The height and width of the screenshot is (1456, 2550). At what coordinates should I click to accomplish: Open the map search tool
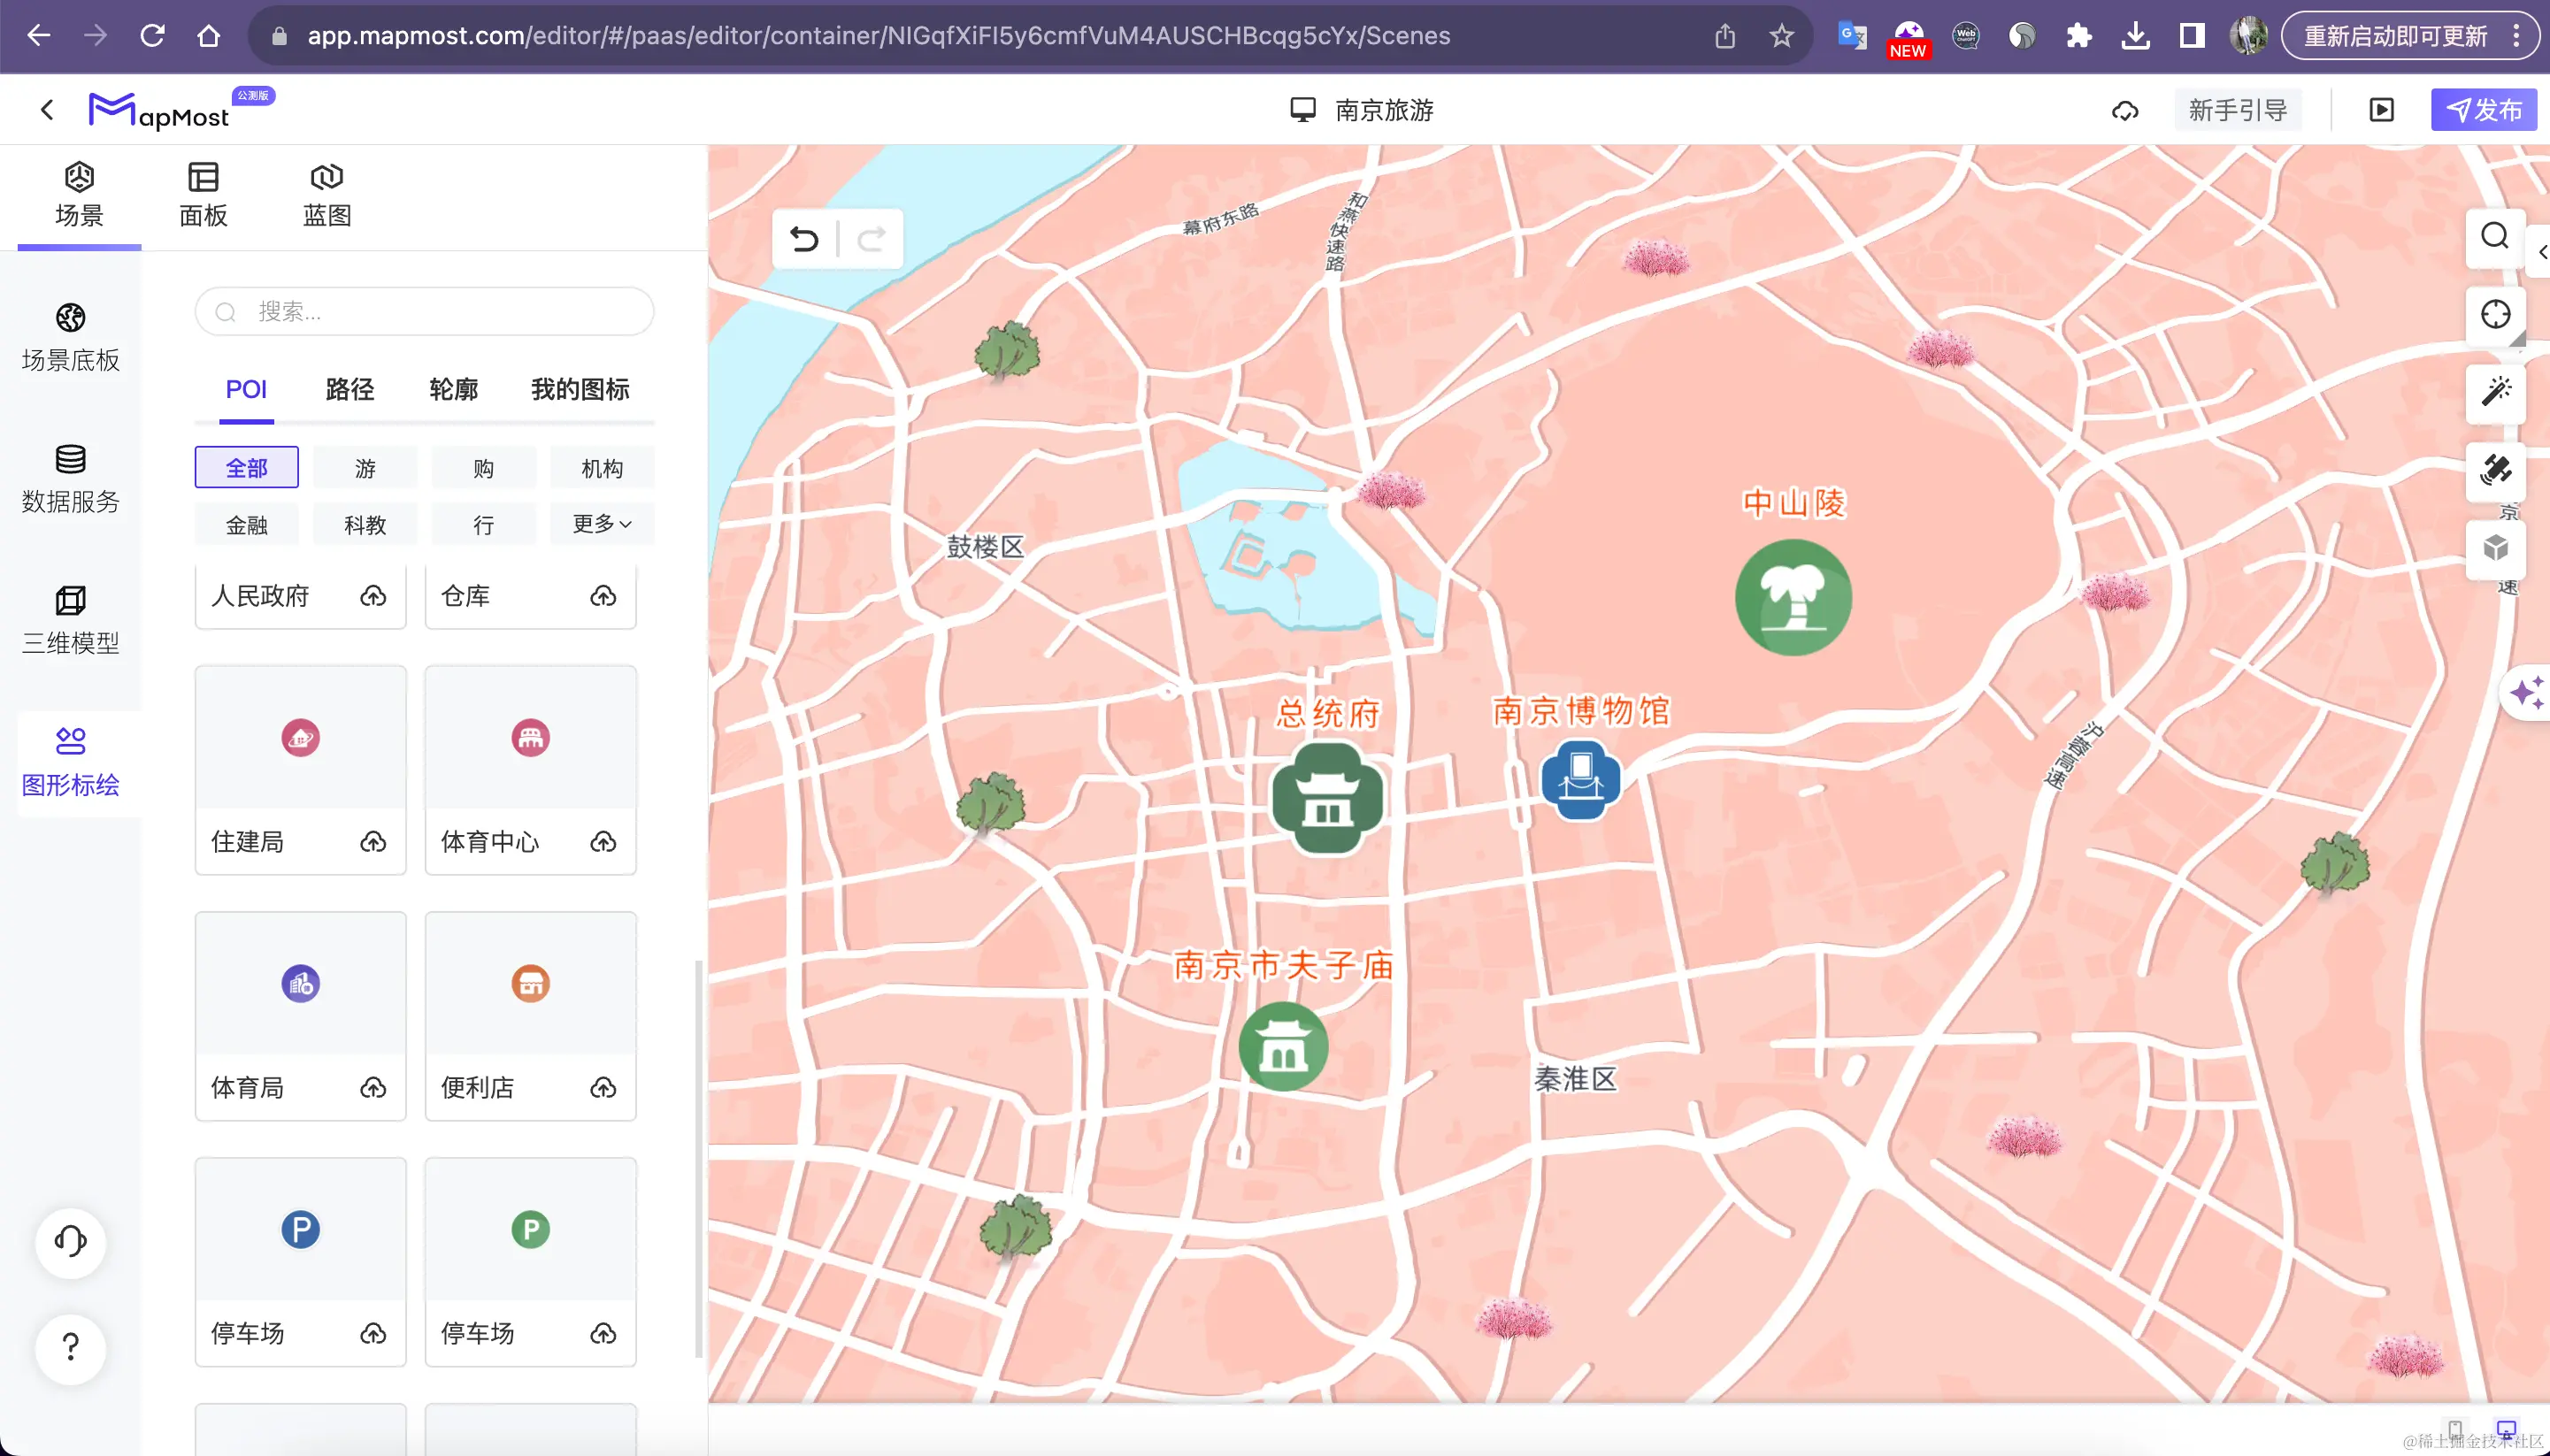pyautogui.click(x=2495, y=237)
